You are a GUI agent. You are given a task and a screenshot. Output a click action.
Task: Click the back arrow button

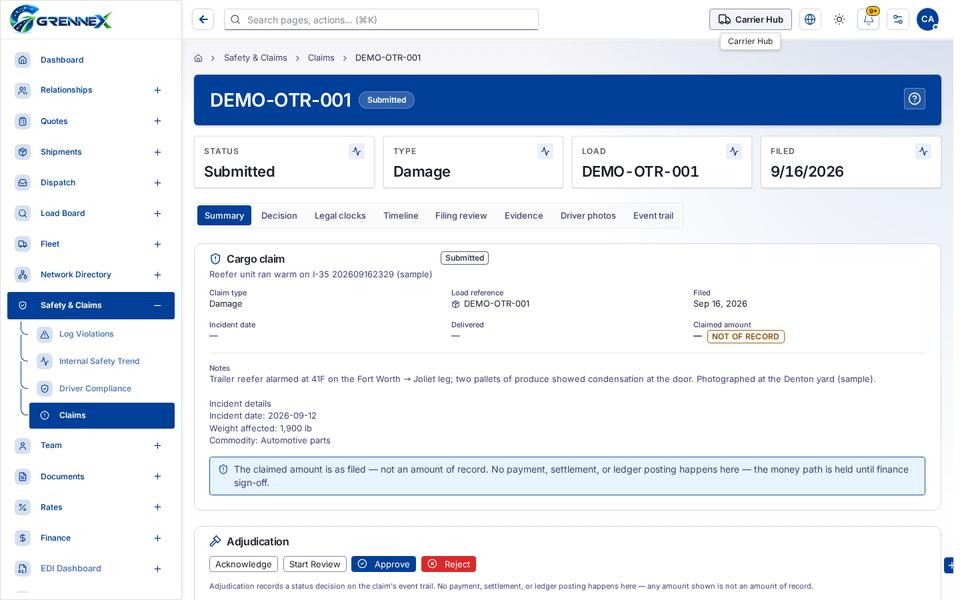pyautogui.click(x=203, y=20)
